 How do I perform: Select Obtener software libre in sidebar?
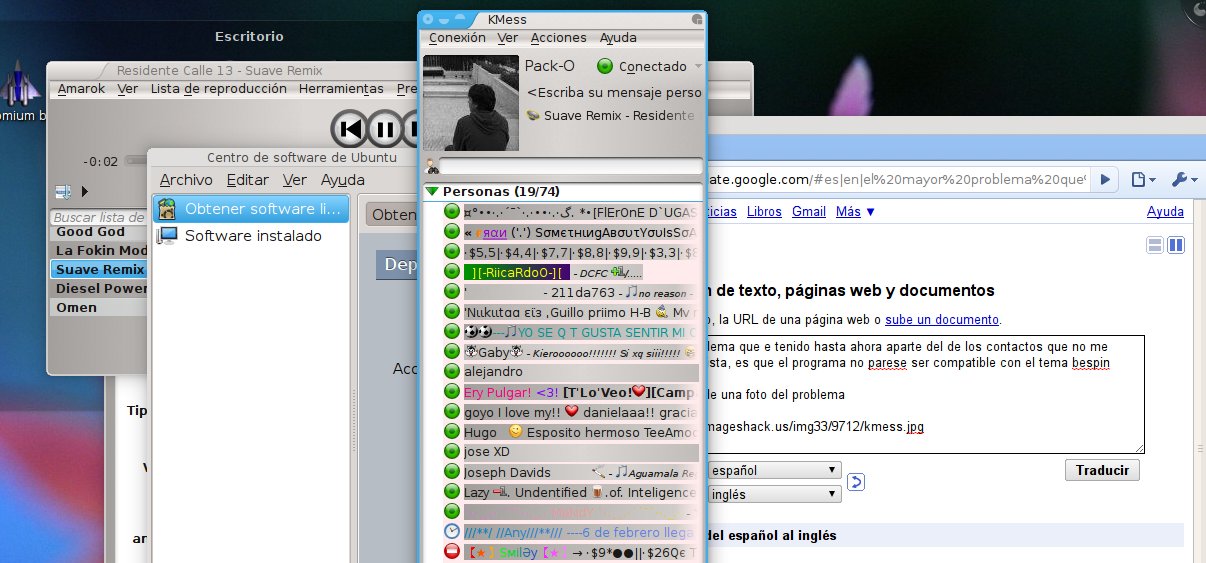251,209
